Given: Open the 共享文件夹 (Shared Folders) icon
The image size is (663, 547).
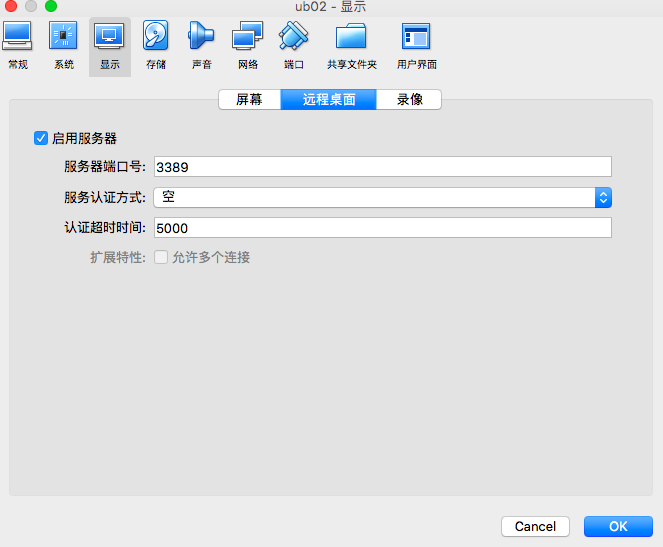Looking at the screenshot, I should click(x=352, y=46).
